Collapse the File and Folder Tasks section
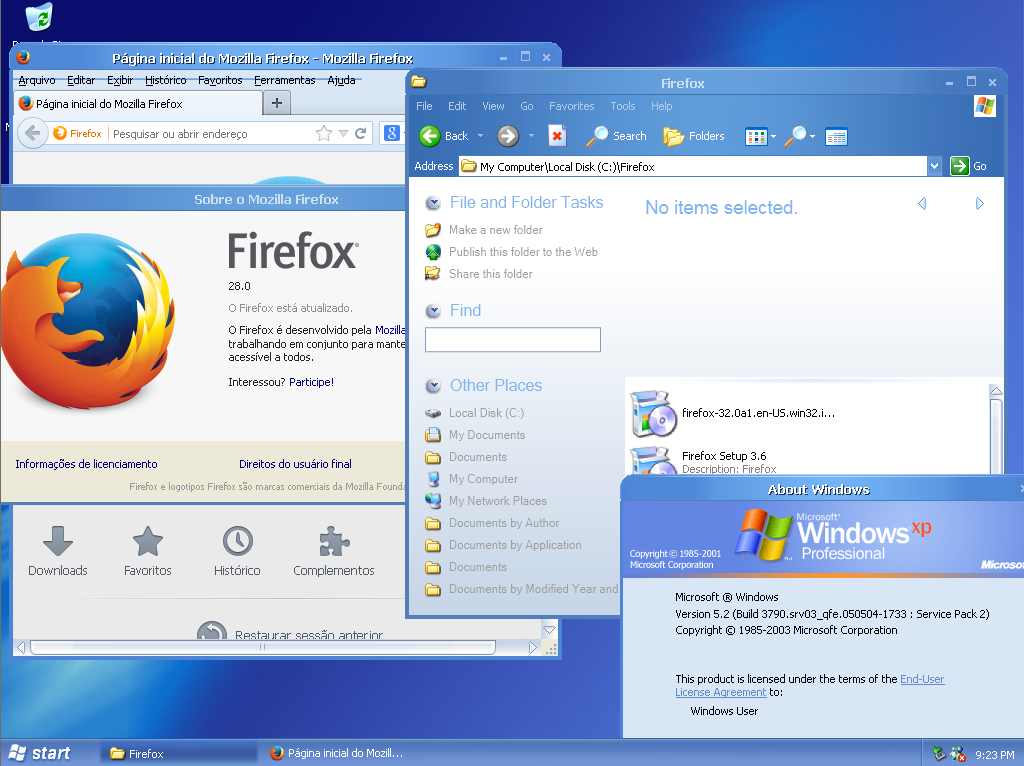The height and width of the screenshot is (766, 1024). pyautogui.click(x=433, y=203)
